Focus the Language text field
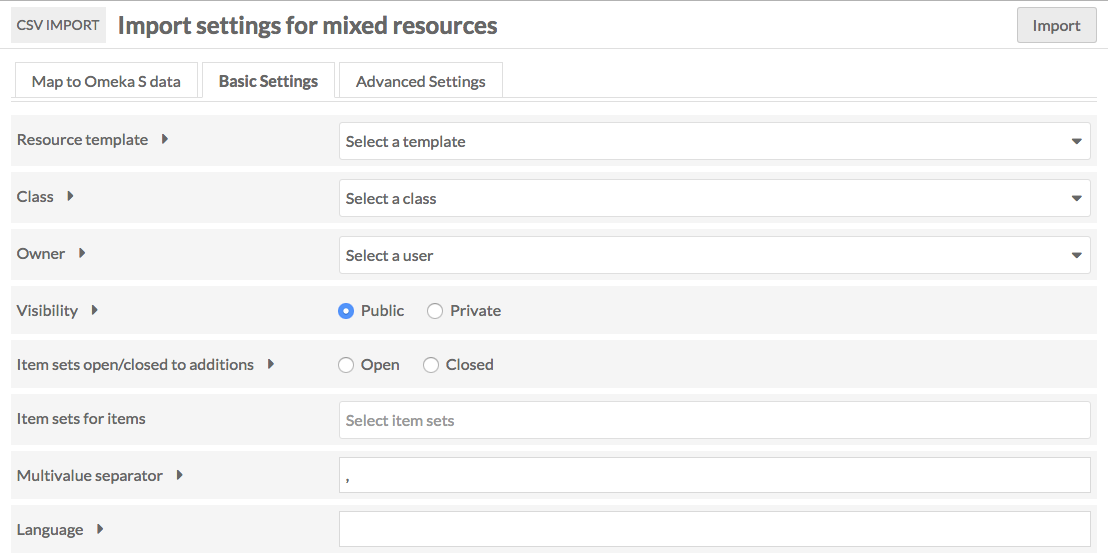The image size is (1108, 560). click(714, 529)
